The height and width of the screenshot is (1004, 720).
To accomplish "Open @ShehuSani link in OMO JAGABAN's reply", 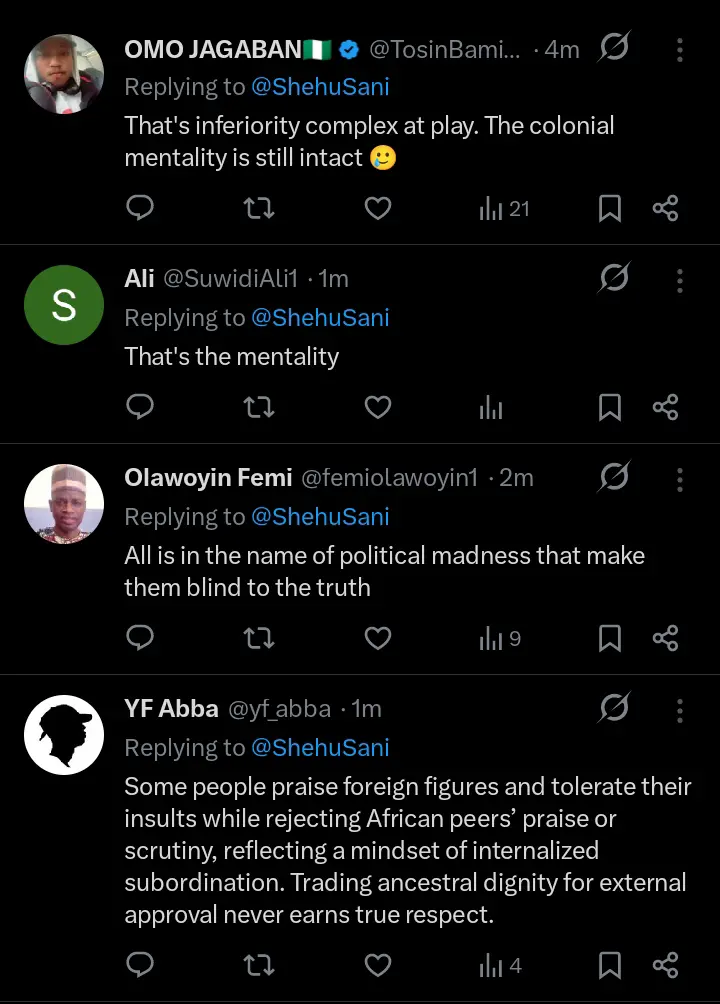I will [x=320, y=87].
